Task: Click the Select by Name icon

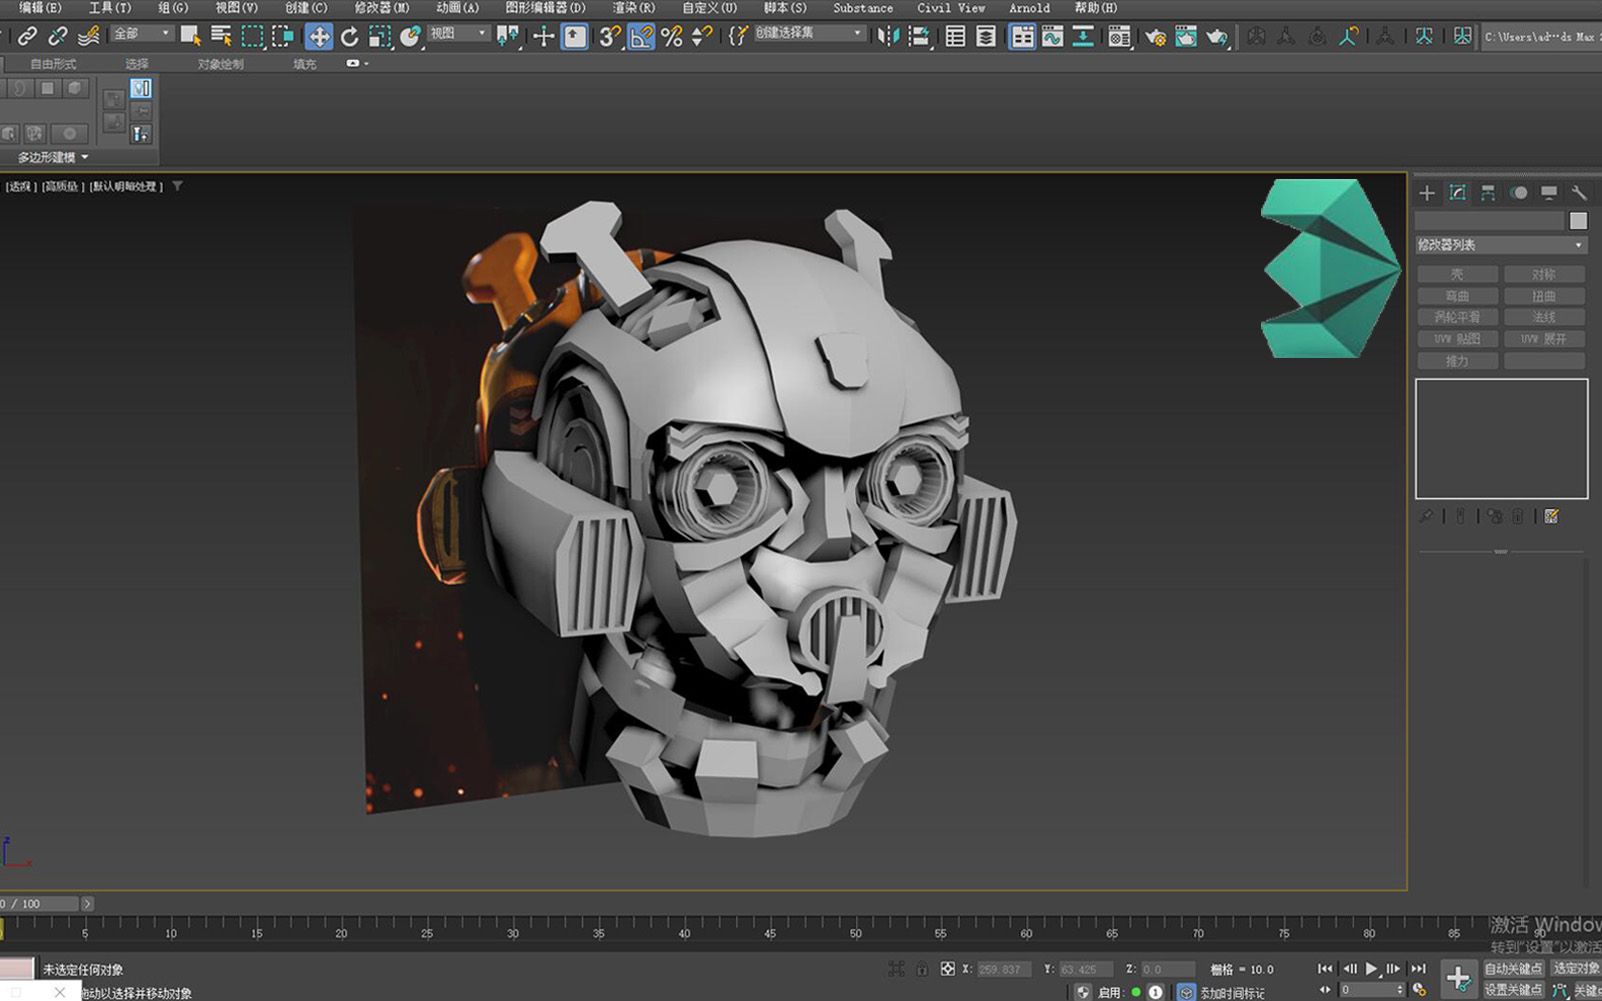Action: [221, 37]
